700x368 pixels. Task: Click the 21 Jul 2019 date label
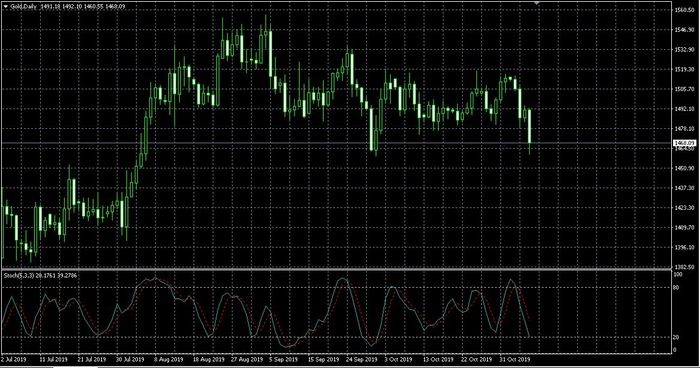pyautogui.click(x=92, y=359)
